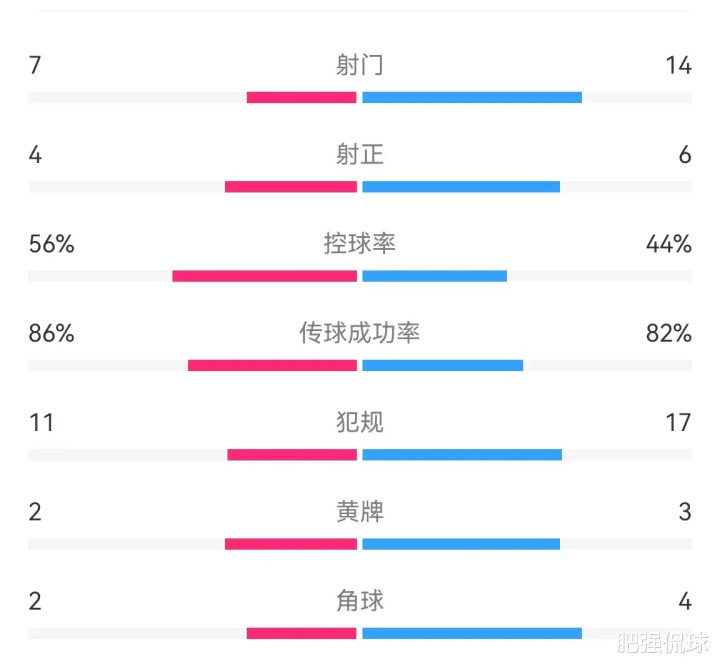
Task: Click the 86% pass accuracy value
Action: tap(51, 333)
